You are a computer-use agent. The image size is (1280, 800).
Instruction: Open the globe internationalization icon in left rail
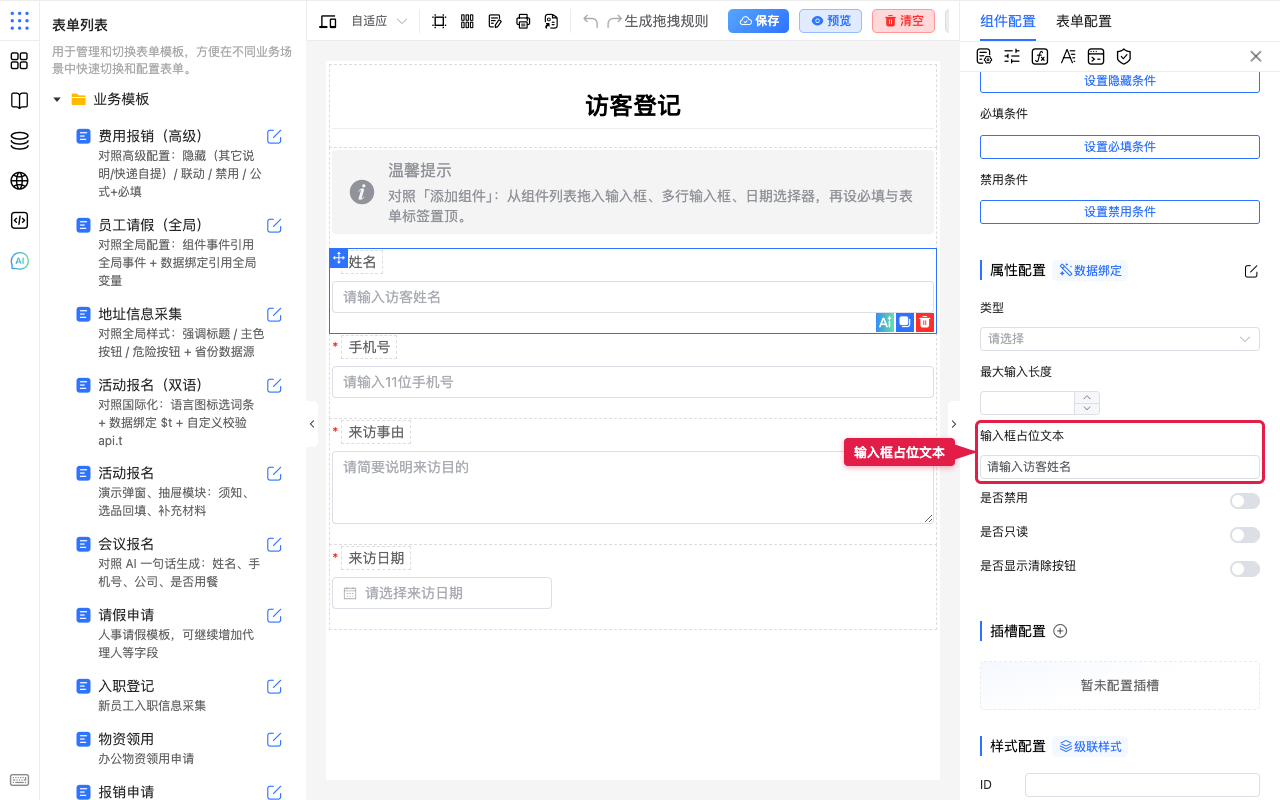click(19, 181)
